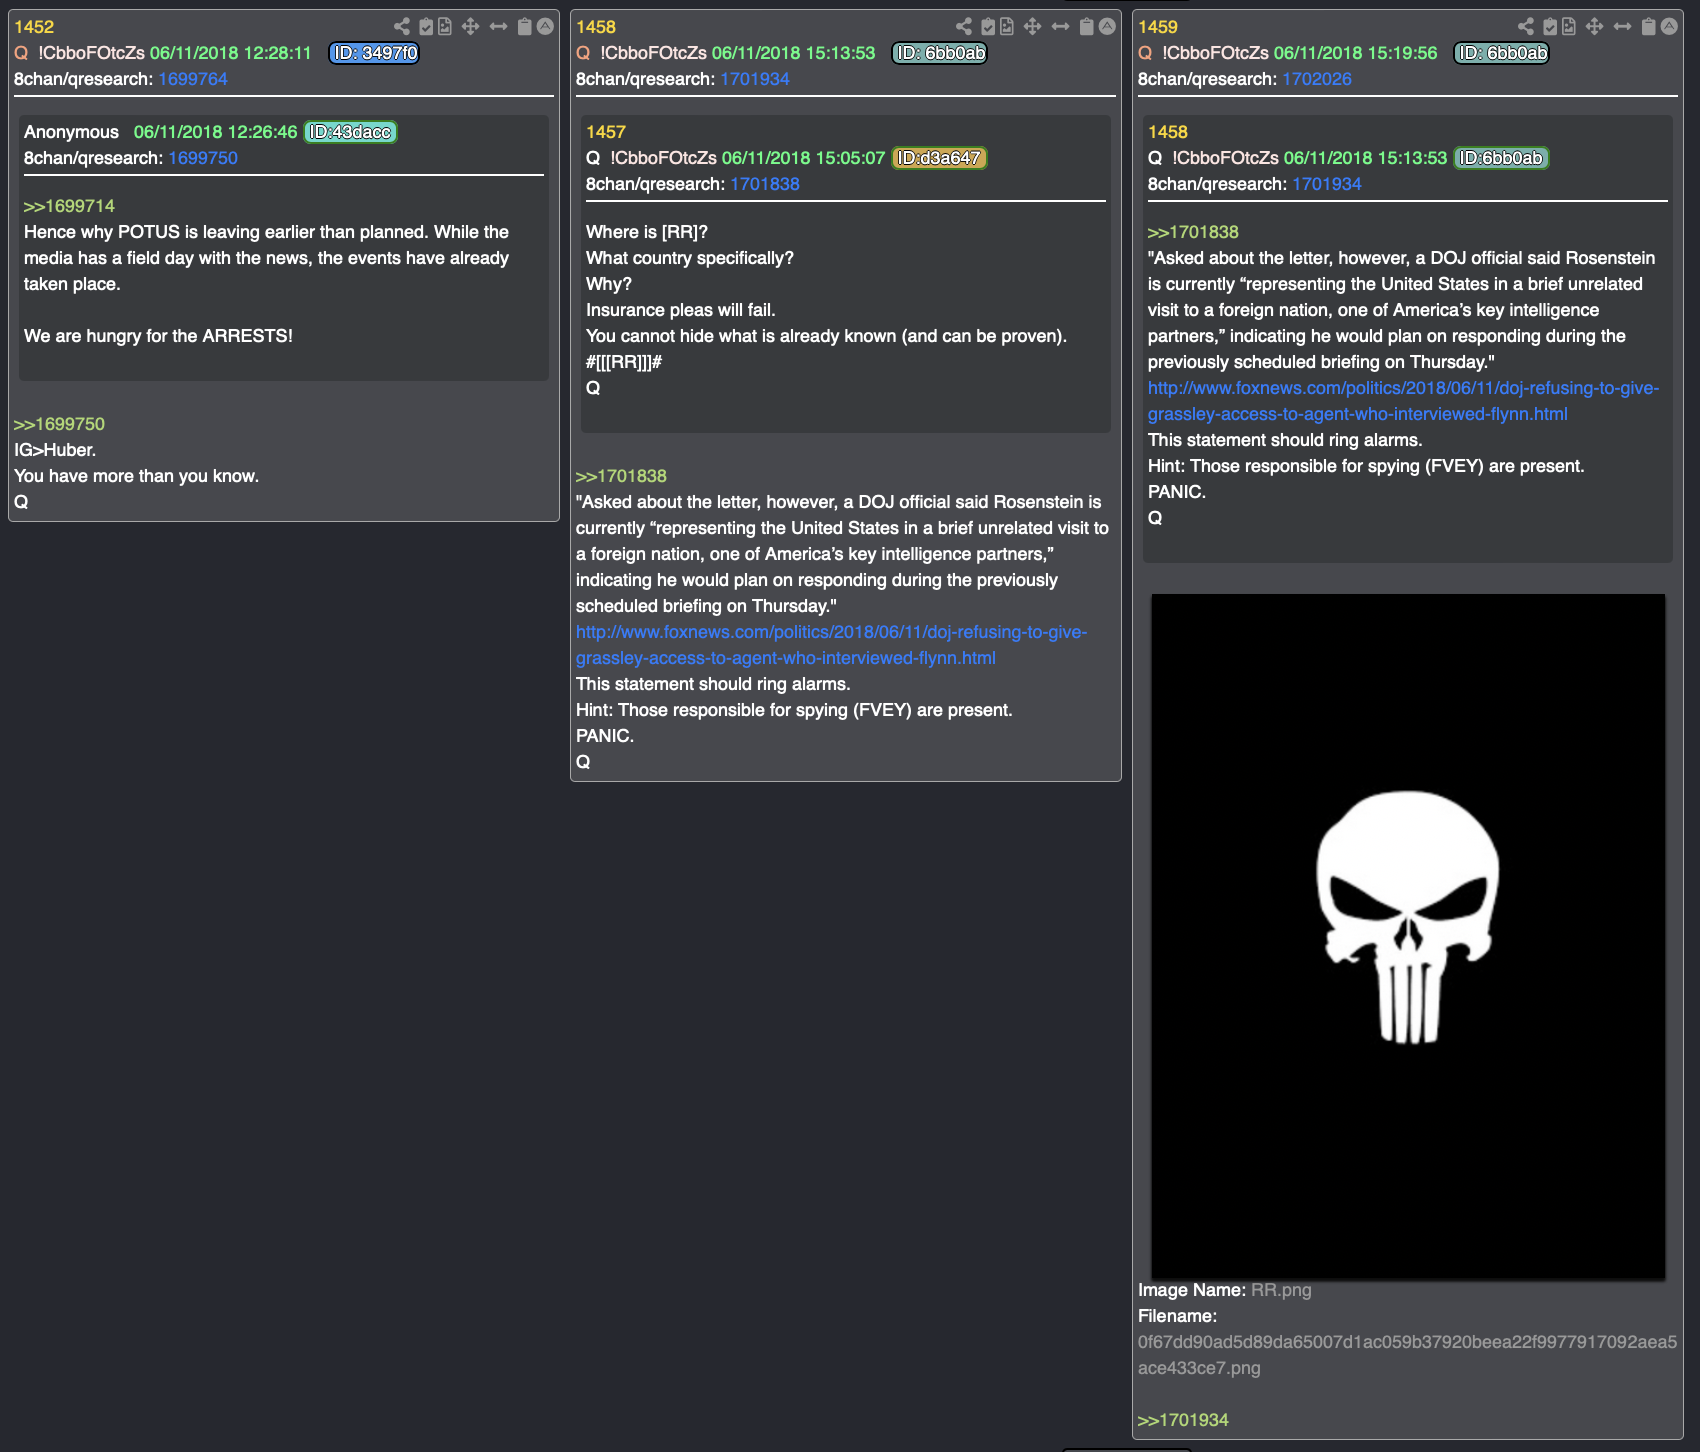The image size is (1700, 1452).
Task: Collapse post 1458 card with circle arrow
Action: [1107, 27]
